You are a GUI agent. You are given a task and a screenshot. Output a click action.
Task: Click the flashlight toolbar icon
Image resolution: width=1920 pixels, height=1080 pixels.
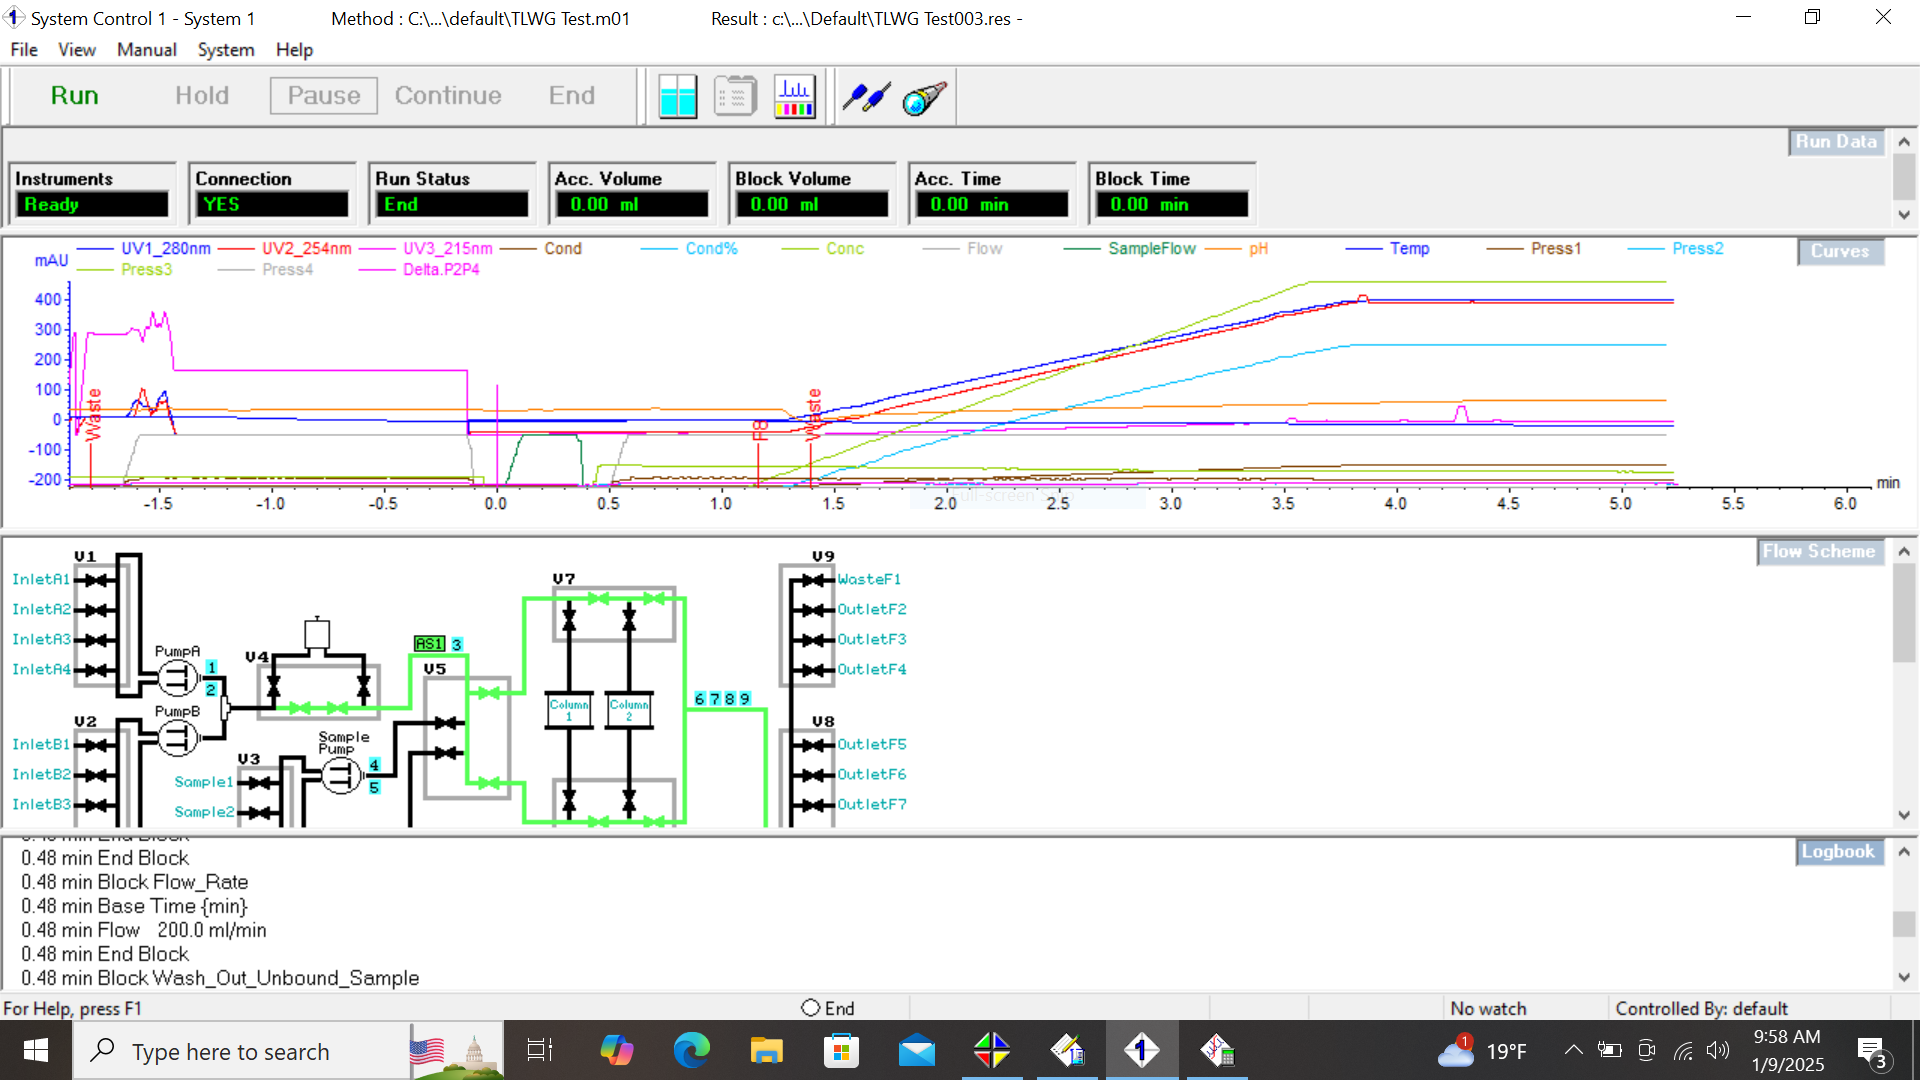[x=924, y=97]
